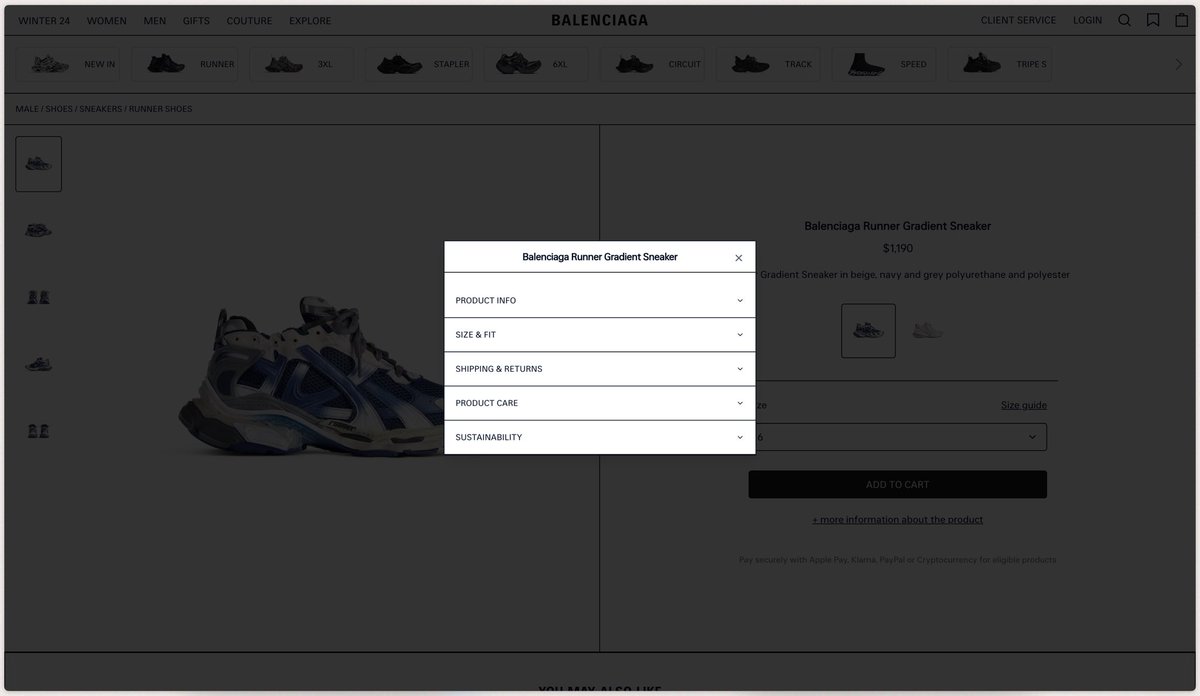Click more information about the product
Image resolution: width=1200 pixels, height=696 pixels.
(898, 520)
